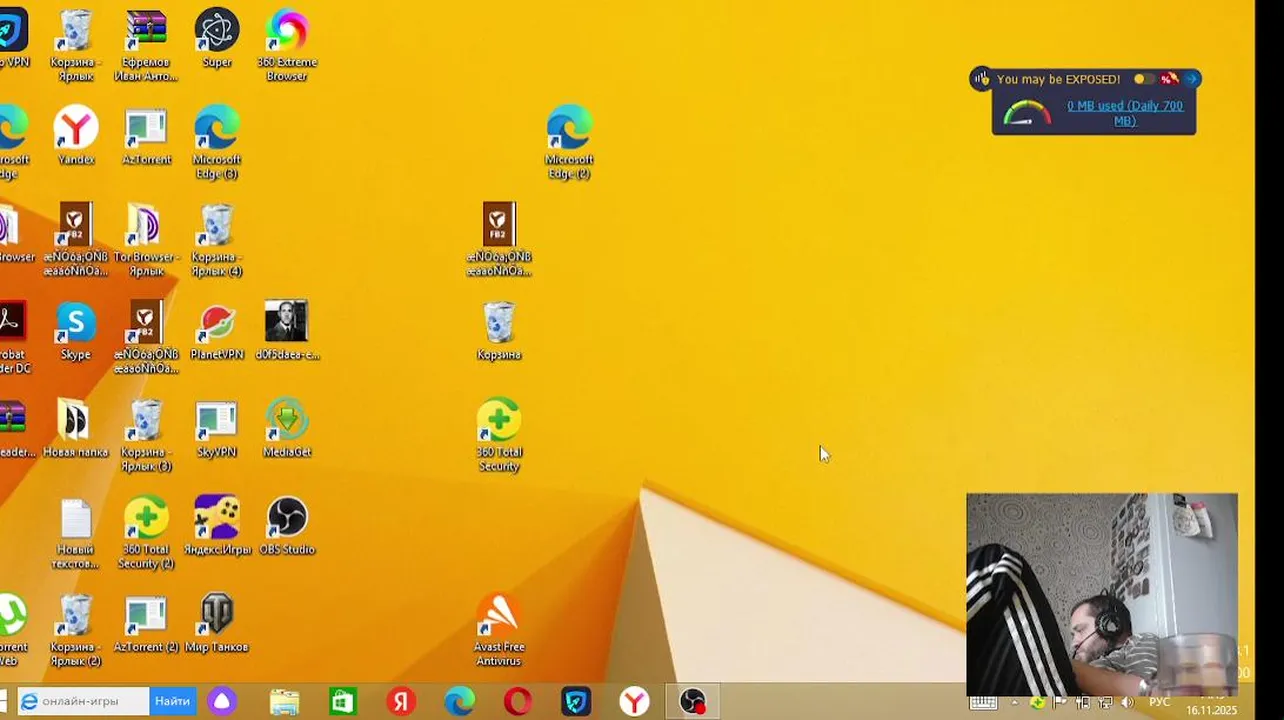Screen dimensions: 1284x720
Task: Open Tor Browser - Ярлык shortcut
Action: 146,240
